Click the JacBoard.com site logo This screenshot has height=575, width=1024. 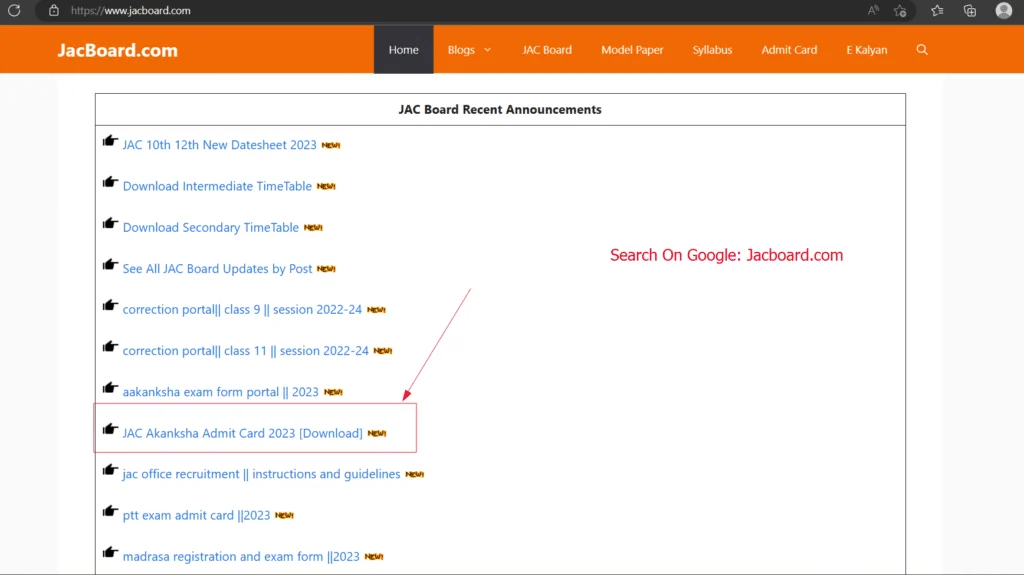pos(117,50)
